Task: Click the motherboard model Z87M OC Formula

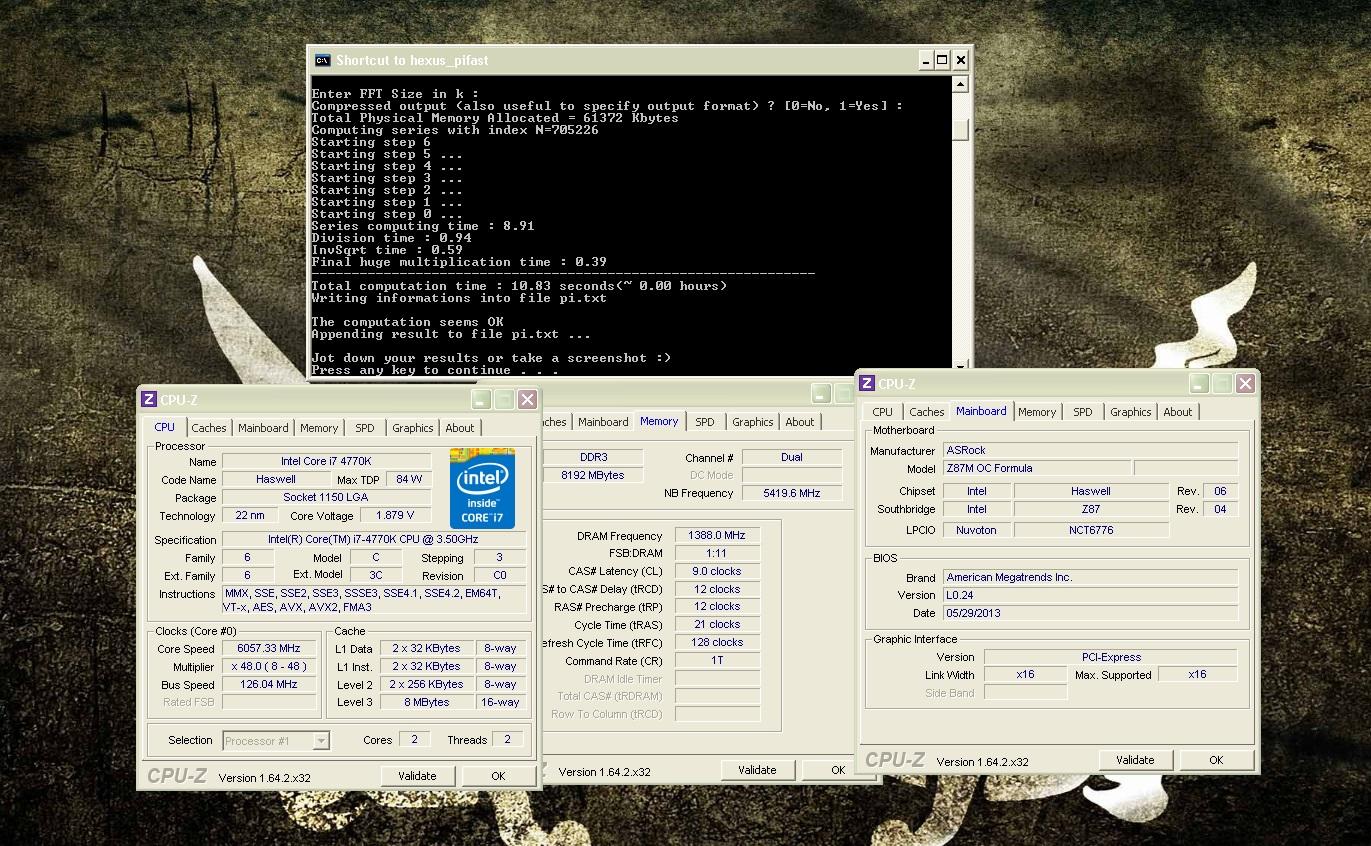Action: pyautogui.click(x=1037, y=468)
